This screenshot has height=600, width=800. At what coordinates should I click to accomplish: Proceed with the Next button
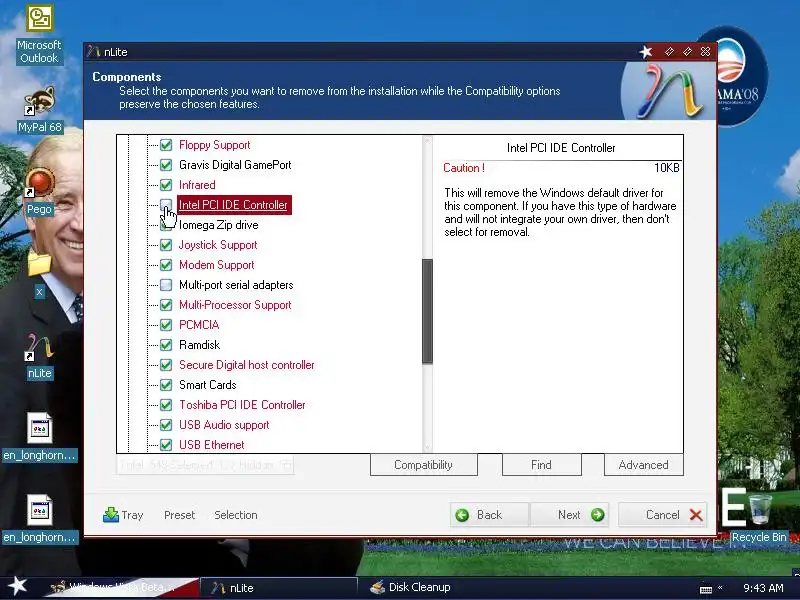pos(569,515)
